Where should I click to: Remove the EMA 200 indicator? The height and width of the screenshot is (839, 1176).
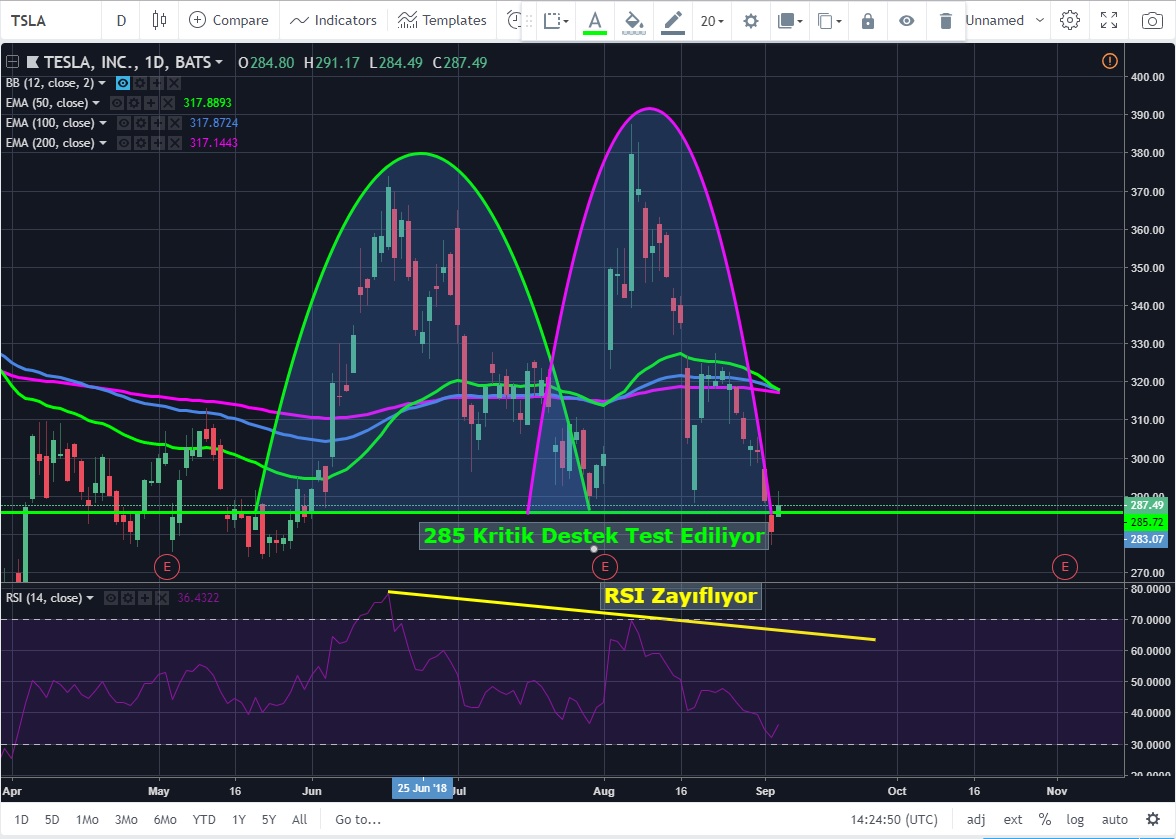(175, 143)
